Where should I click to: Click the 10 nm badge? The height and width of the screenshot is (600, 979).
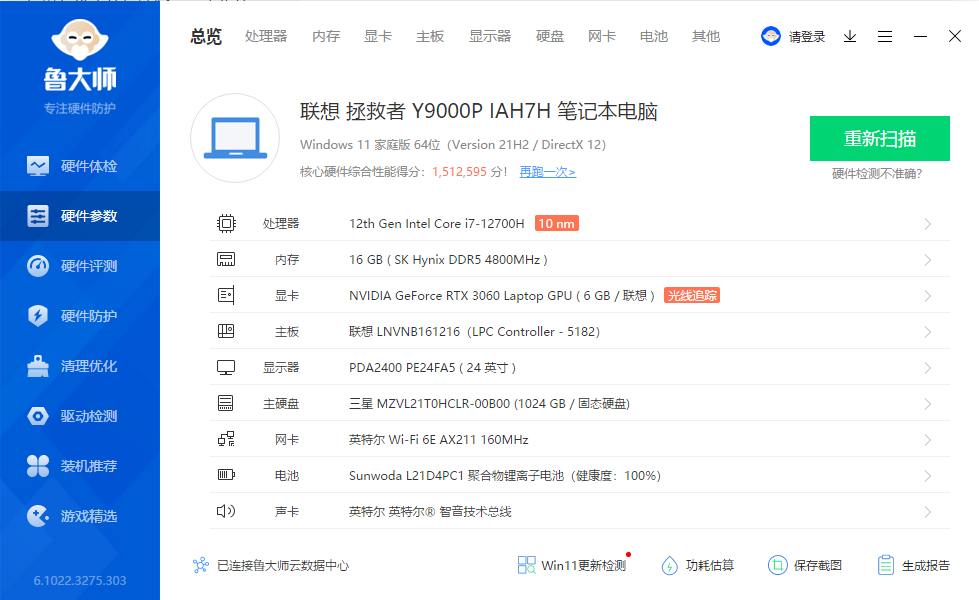[x=556, y=224]
